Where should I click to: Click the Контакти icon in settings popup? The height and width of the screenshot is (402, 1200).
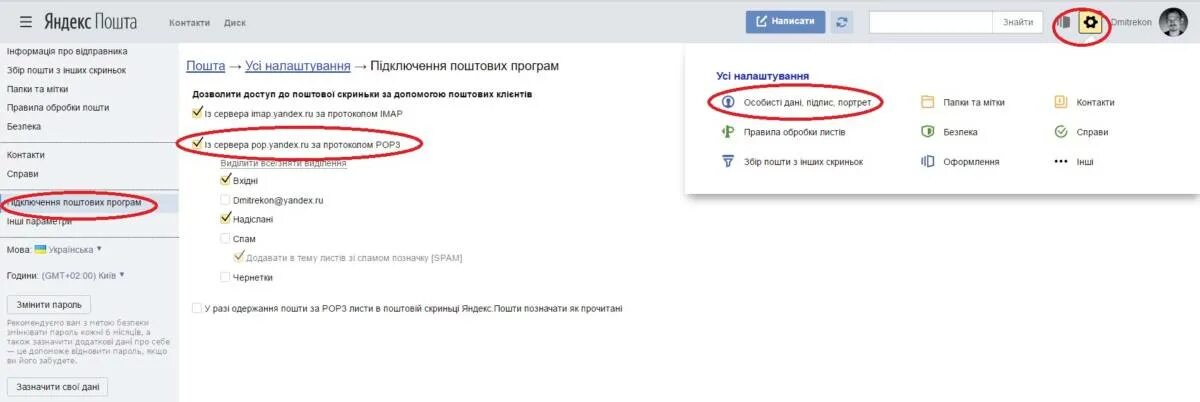(1061, 102)
